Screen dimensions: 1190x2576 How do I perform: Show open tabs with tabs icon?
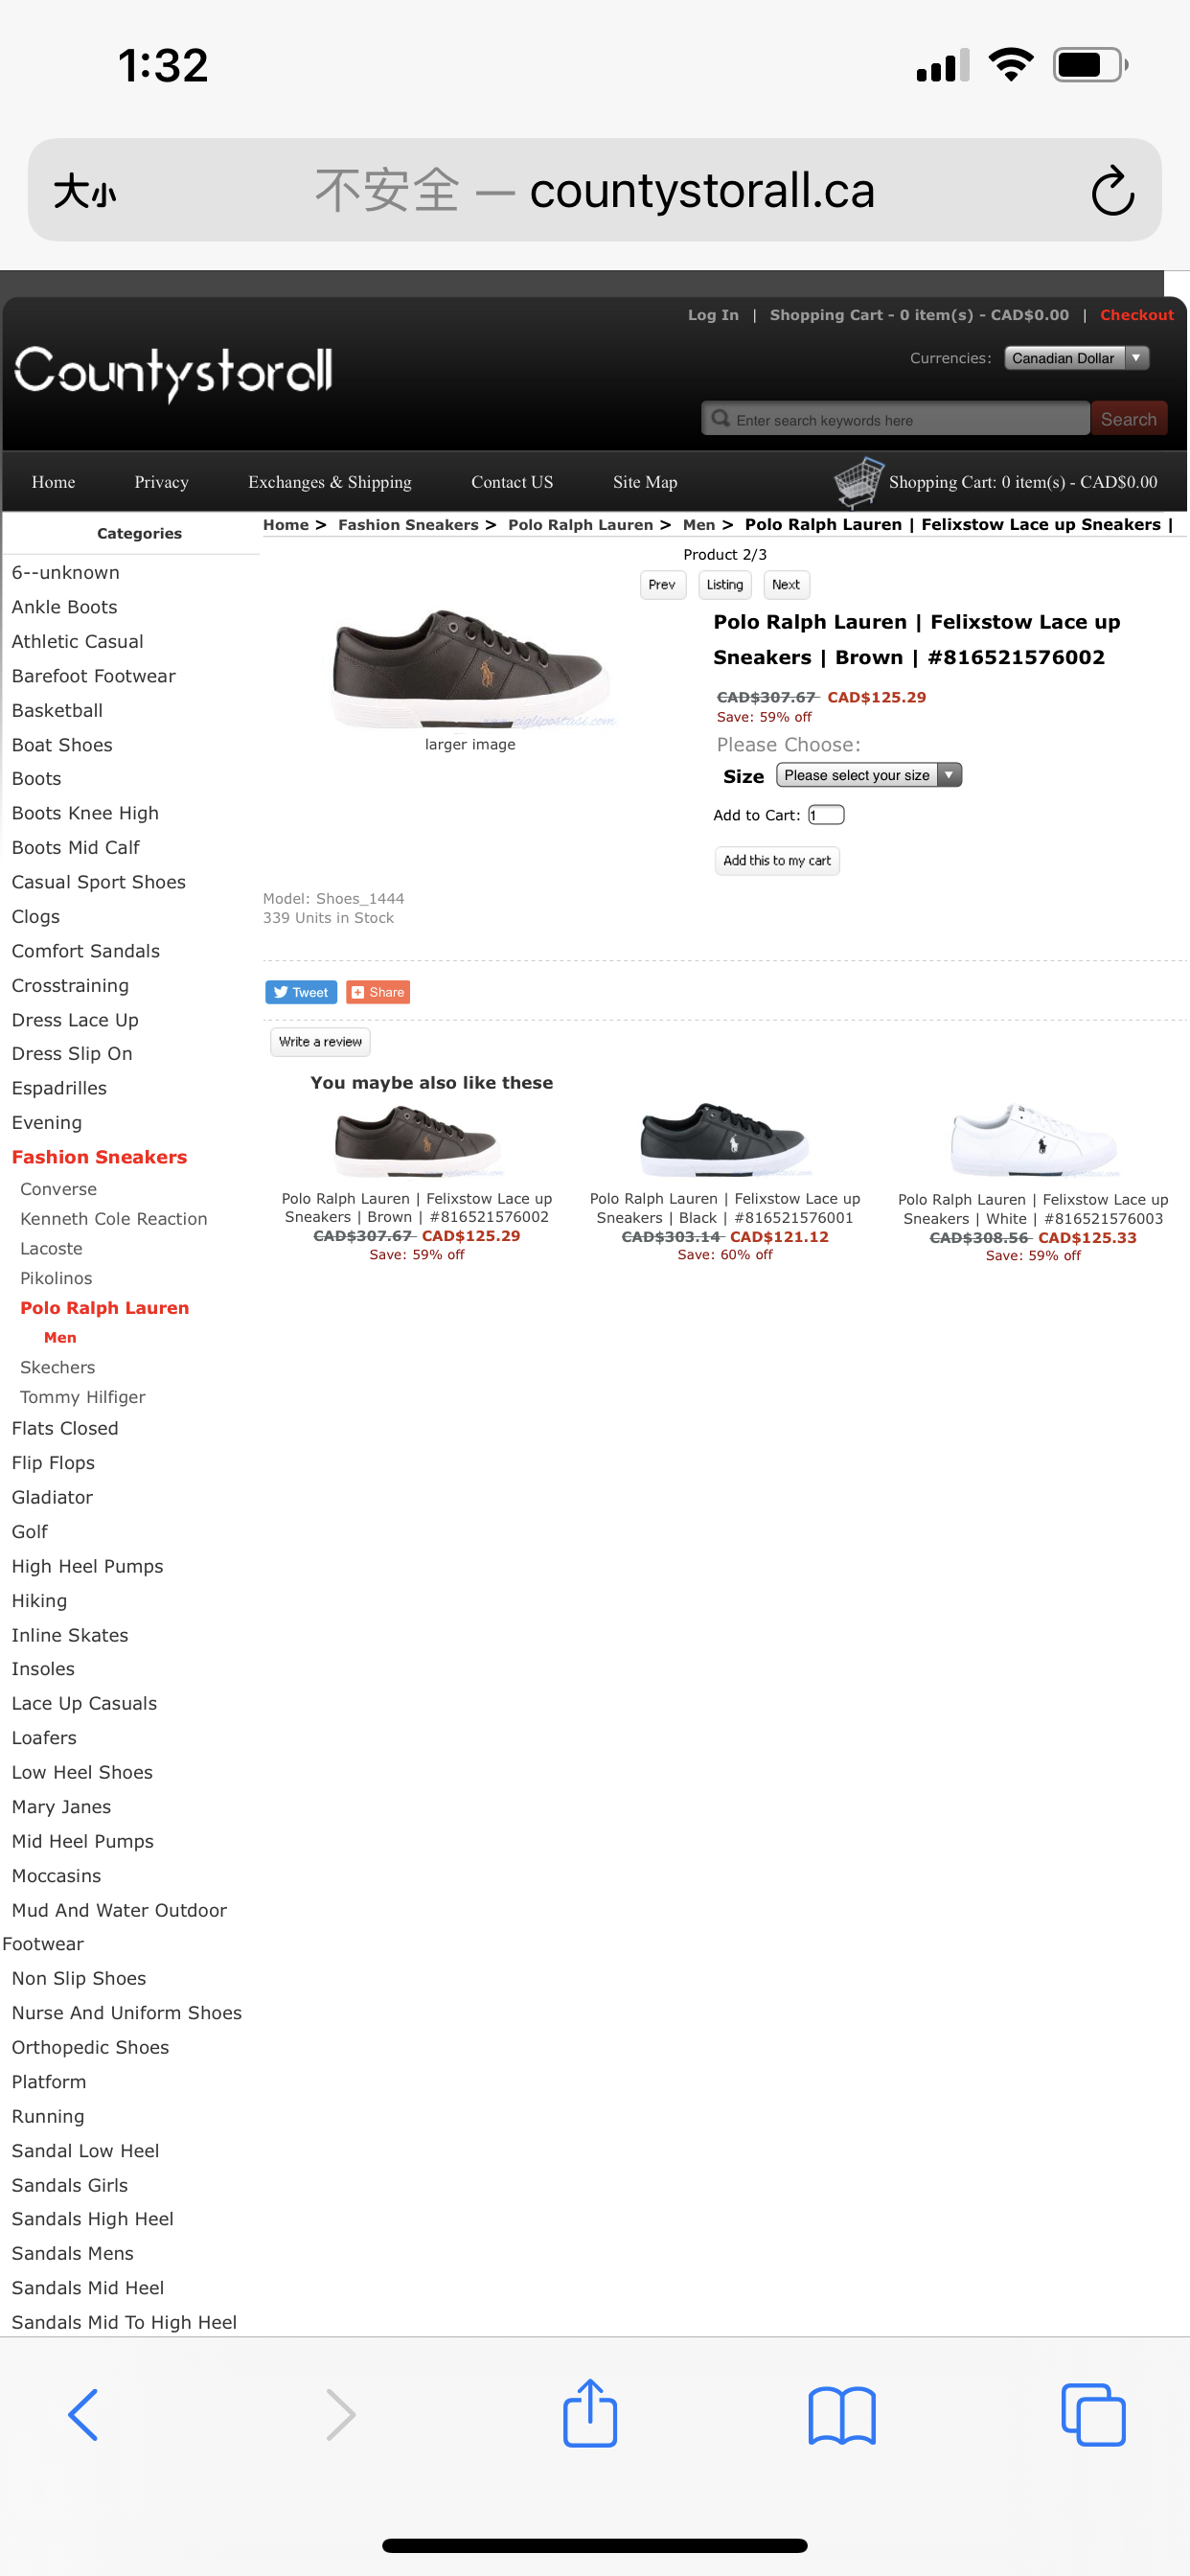1093,2414
